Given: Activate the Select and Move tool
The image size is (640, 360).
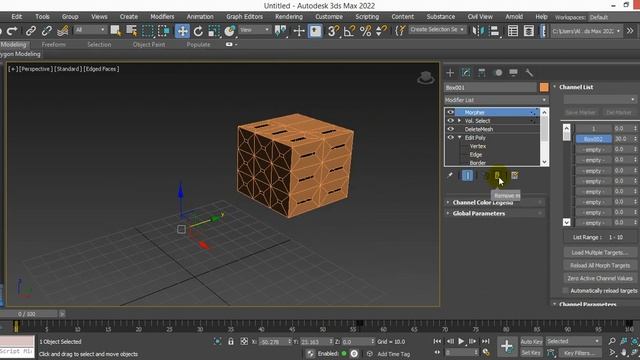Looking at the screenshot, I should tap(182, 31).
